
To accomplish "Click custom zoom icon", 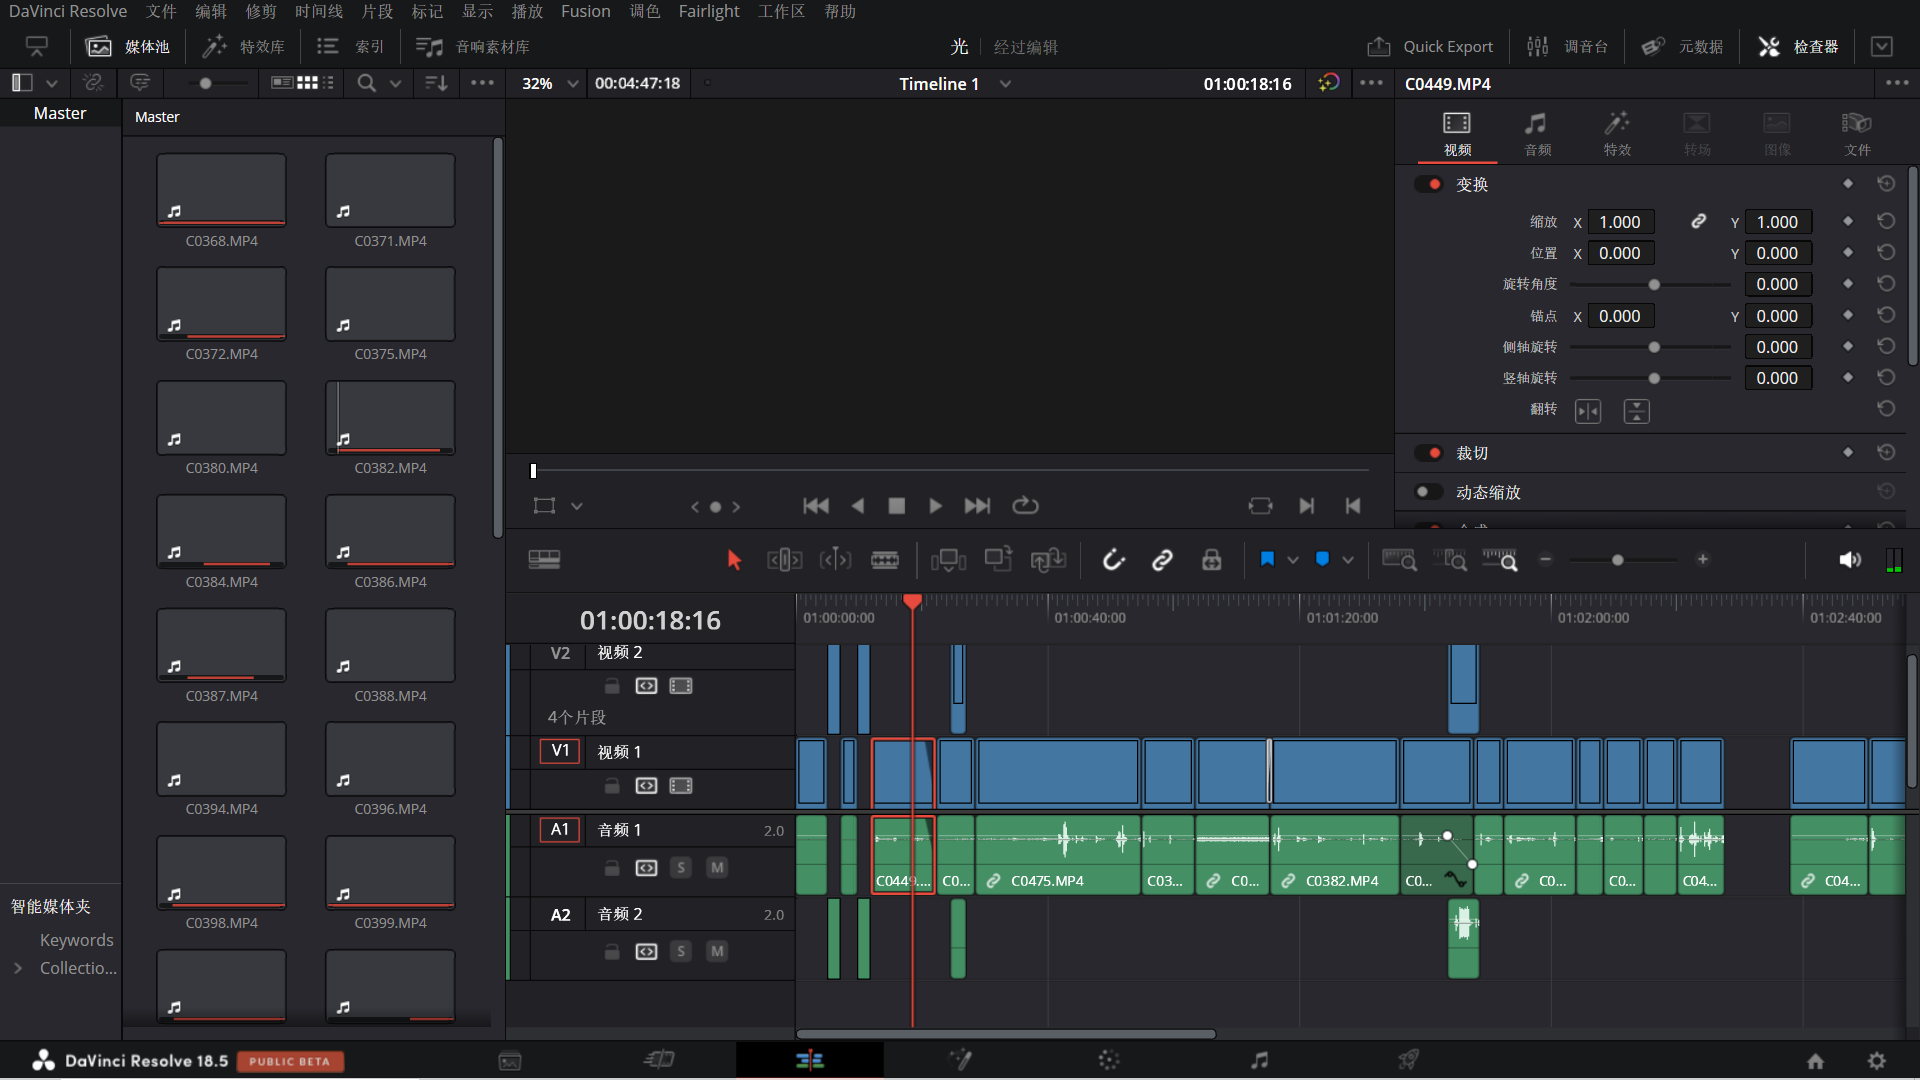I will pos(1500,560).
